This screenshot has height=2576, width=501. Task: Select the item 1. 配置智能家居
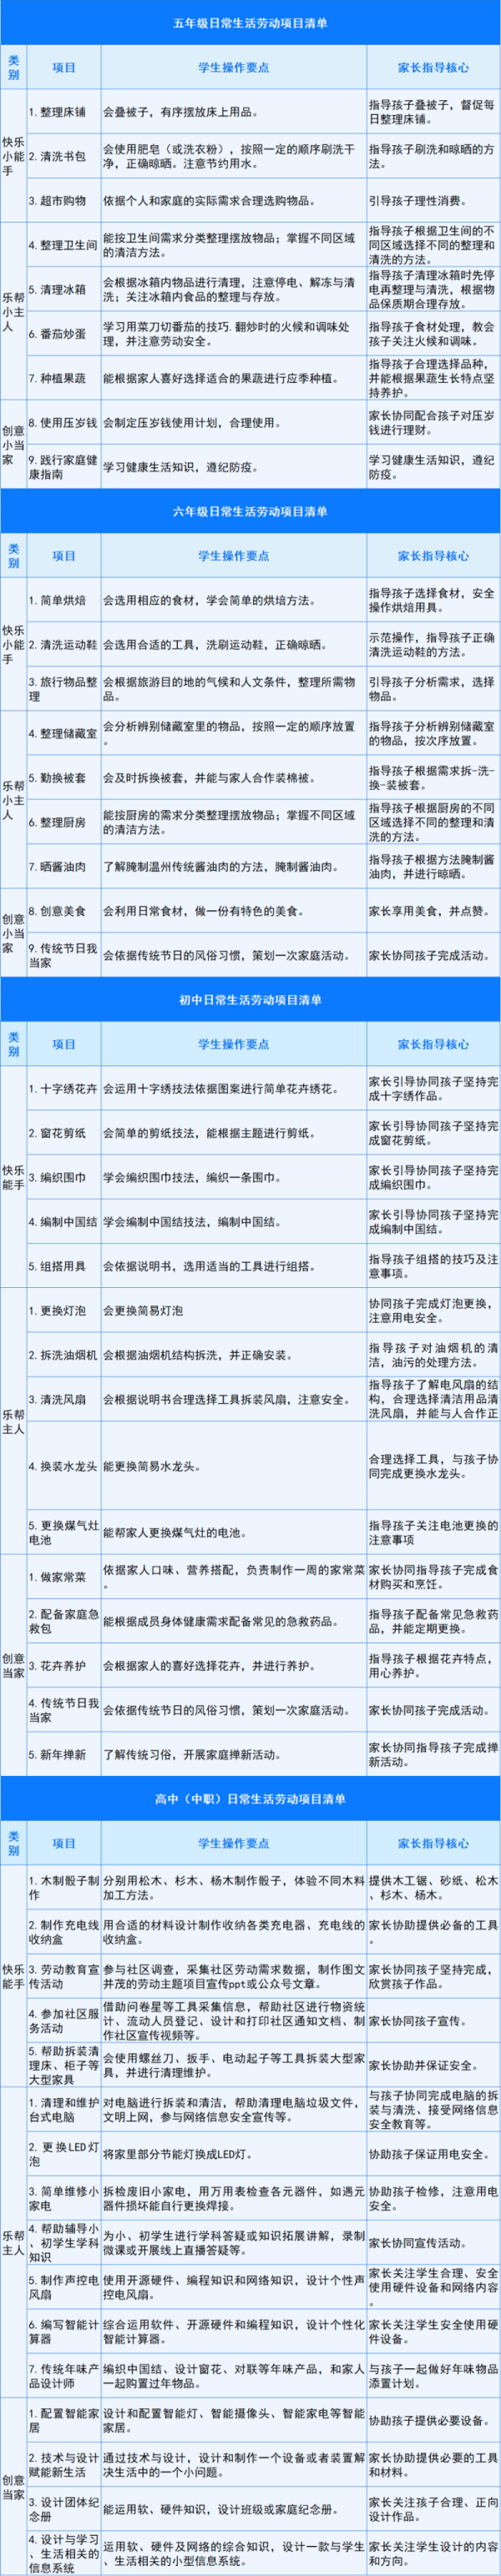[63, 2419]
